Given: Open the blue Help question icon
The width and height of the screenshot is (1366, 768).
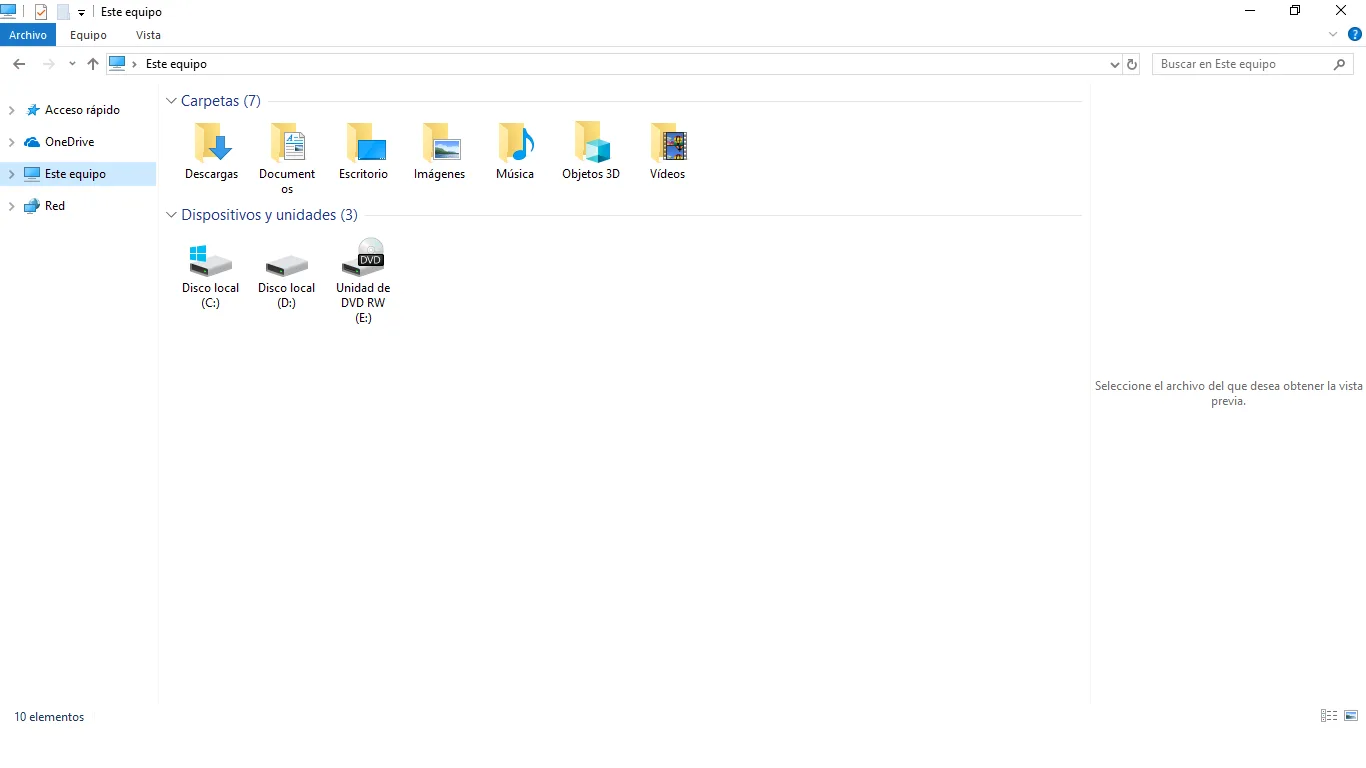Looking at the screenshot, I should (x=1355, y=34).
